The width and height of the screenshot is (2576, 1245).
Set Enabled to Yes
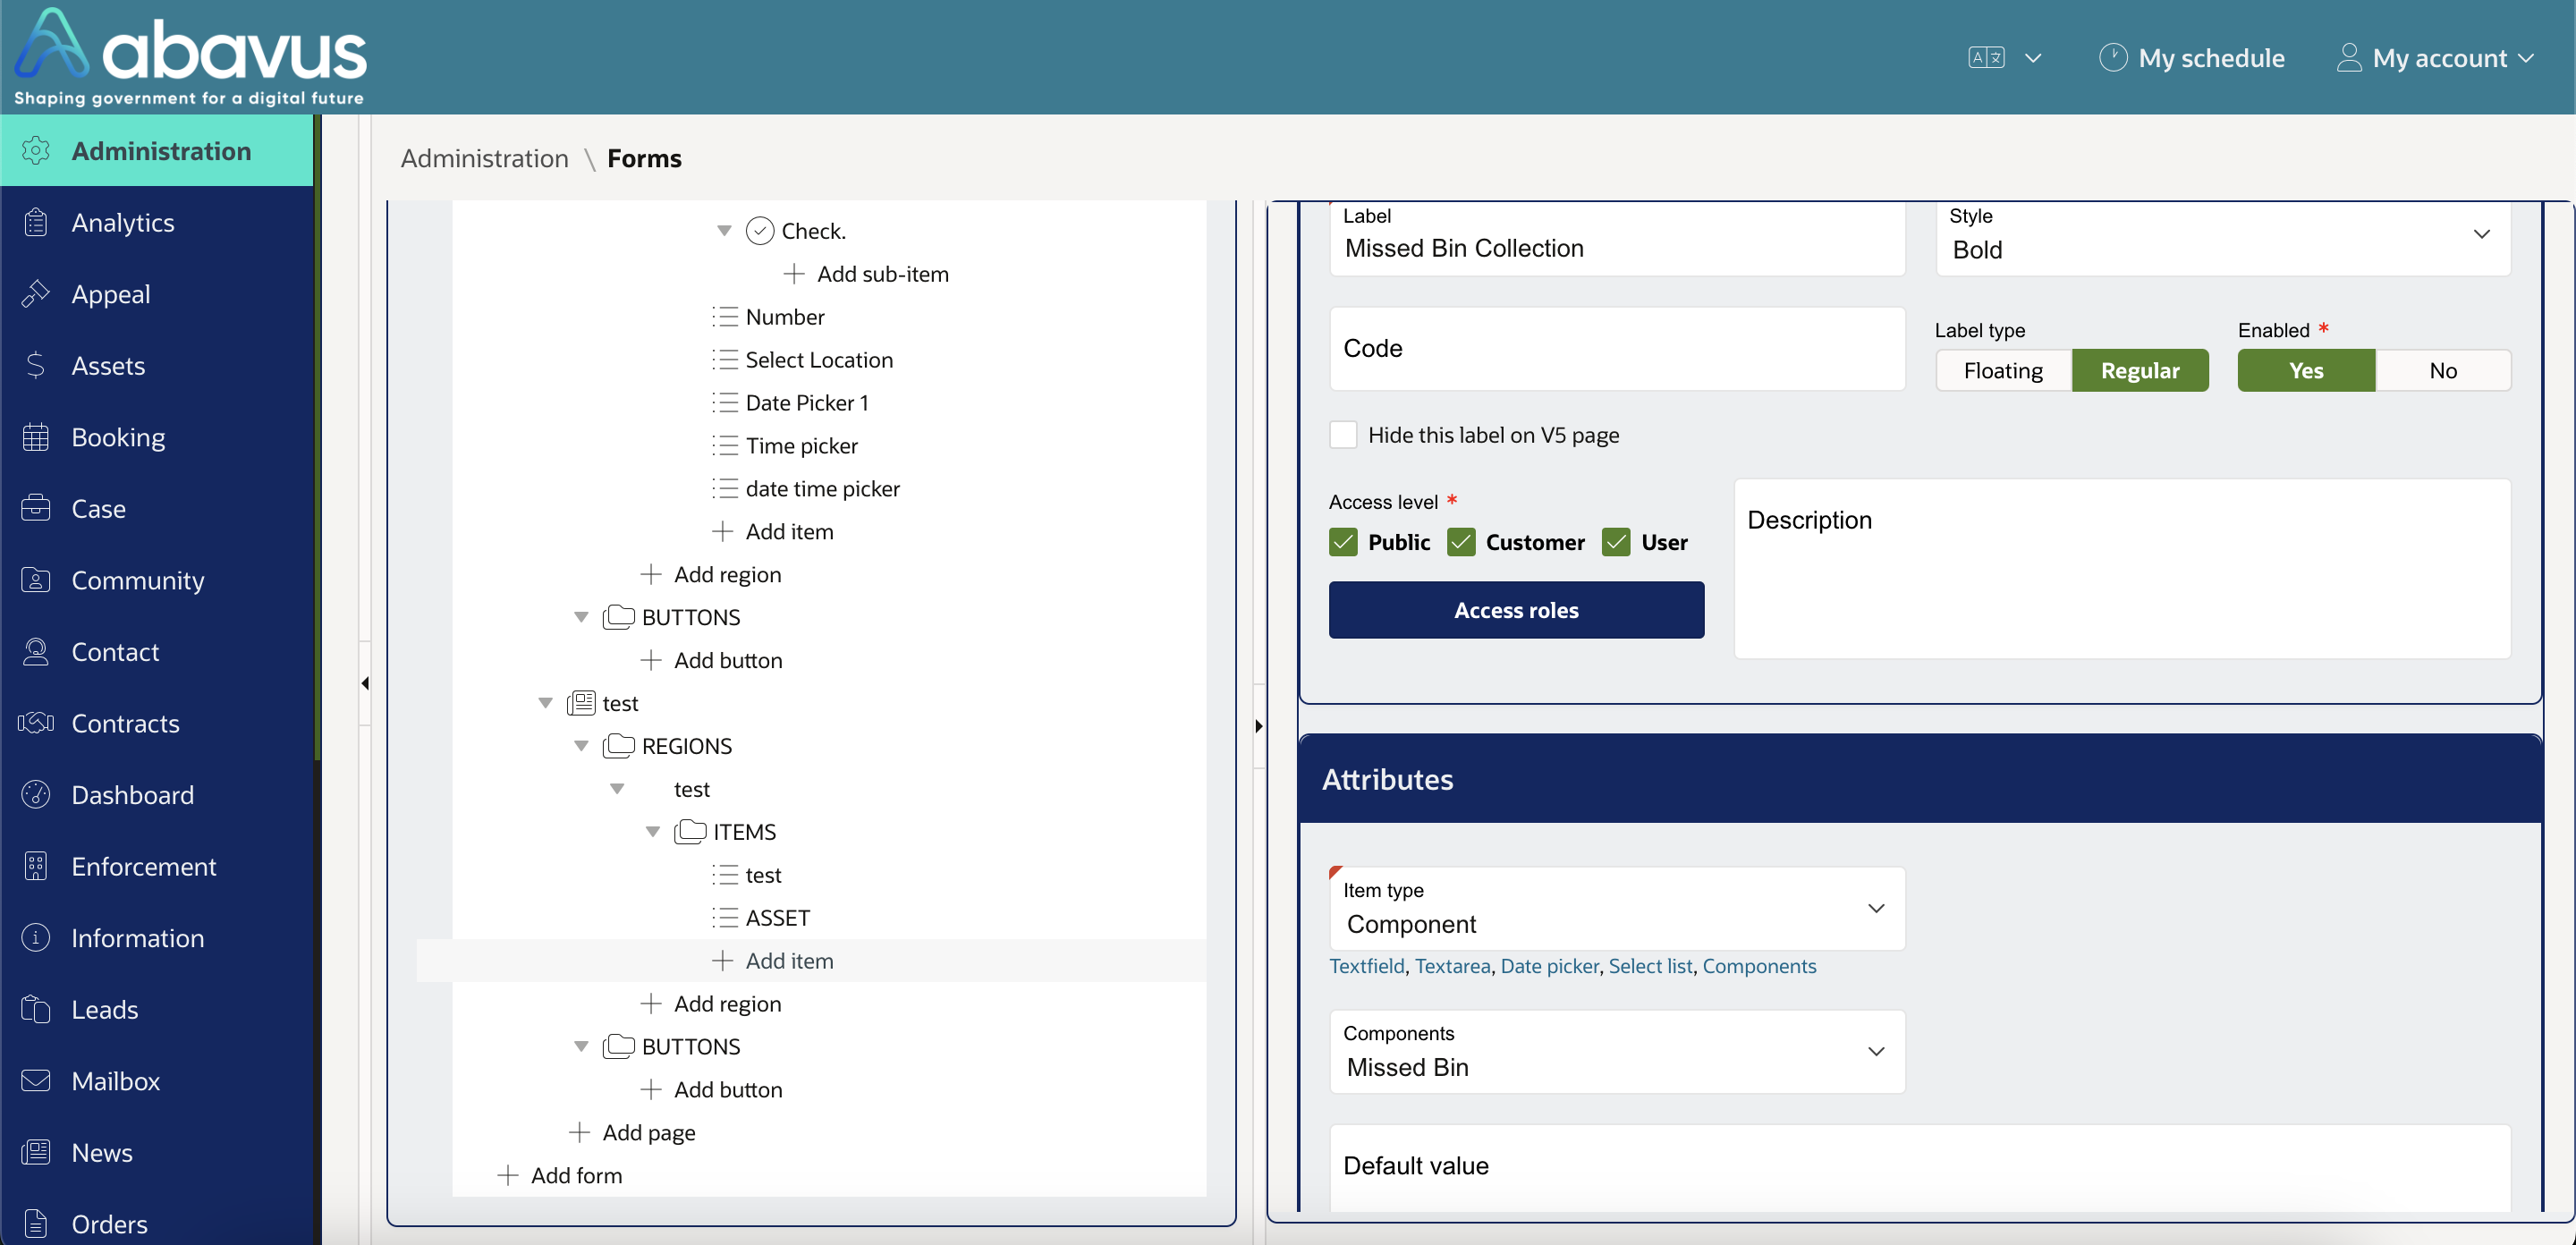2306,370
